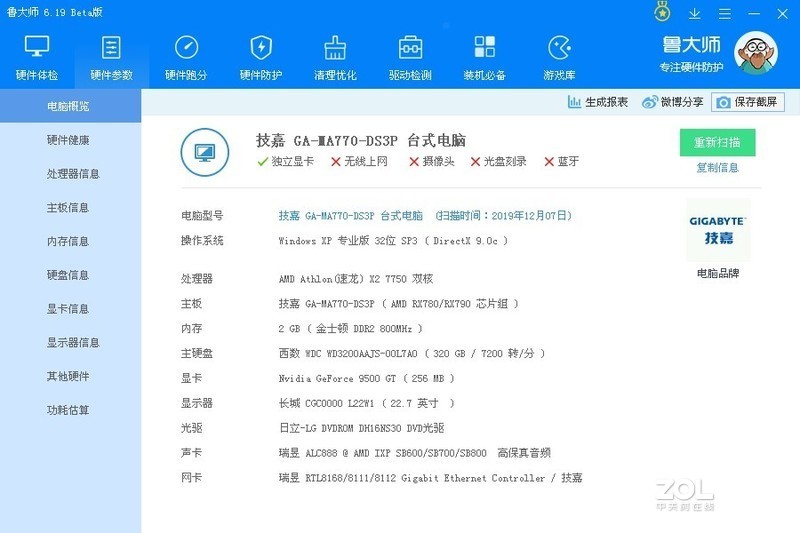Click the 复制信息 link
The image size is (800, 533).
coord(717,167)
